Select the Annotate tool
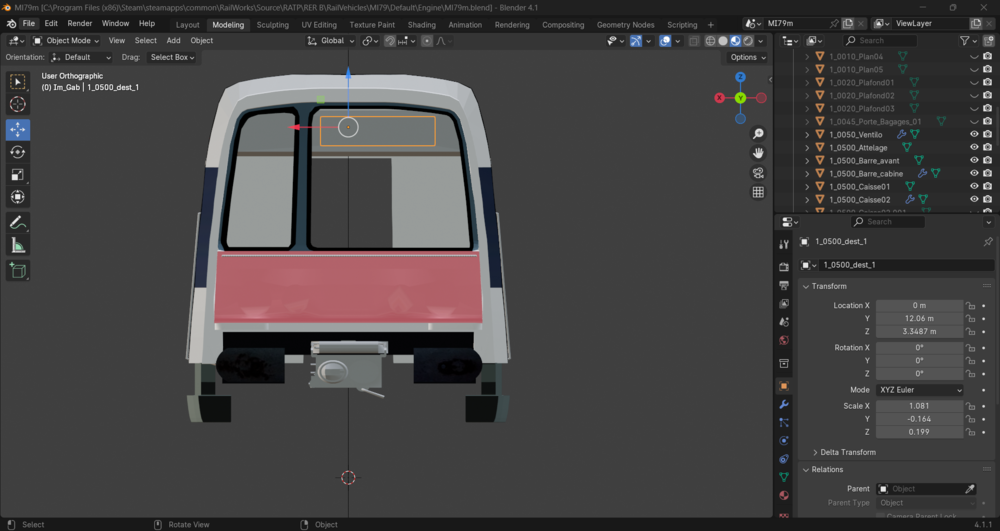1000x531 pixels. (x=17, y=222)
